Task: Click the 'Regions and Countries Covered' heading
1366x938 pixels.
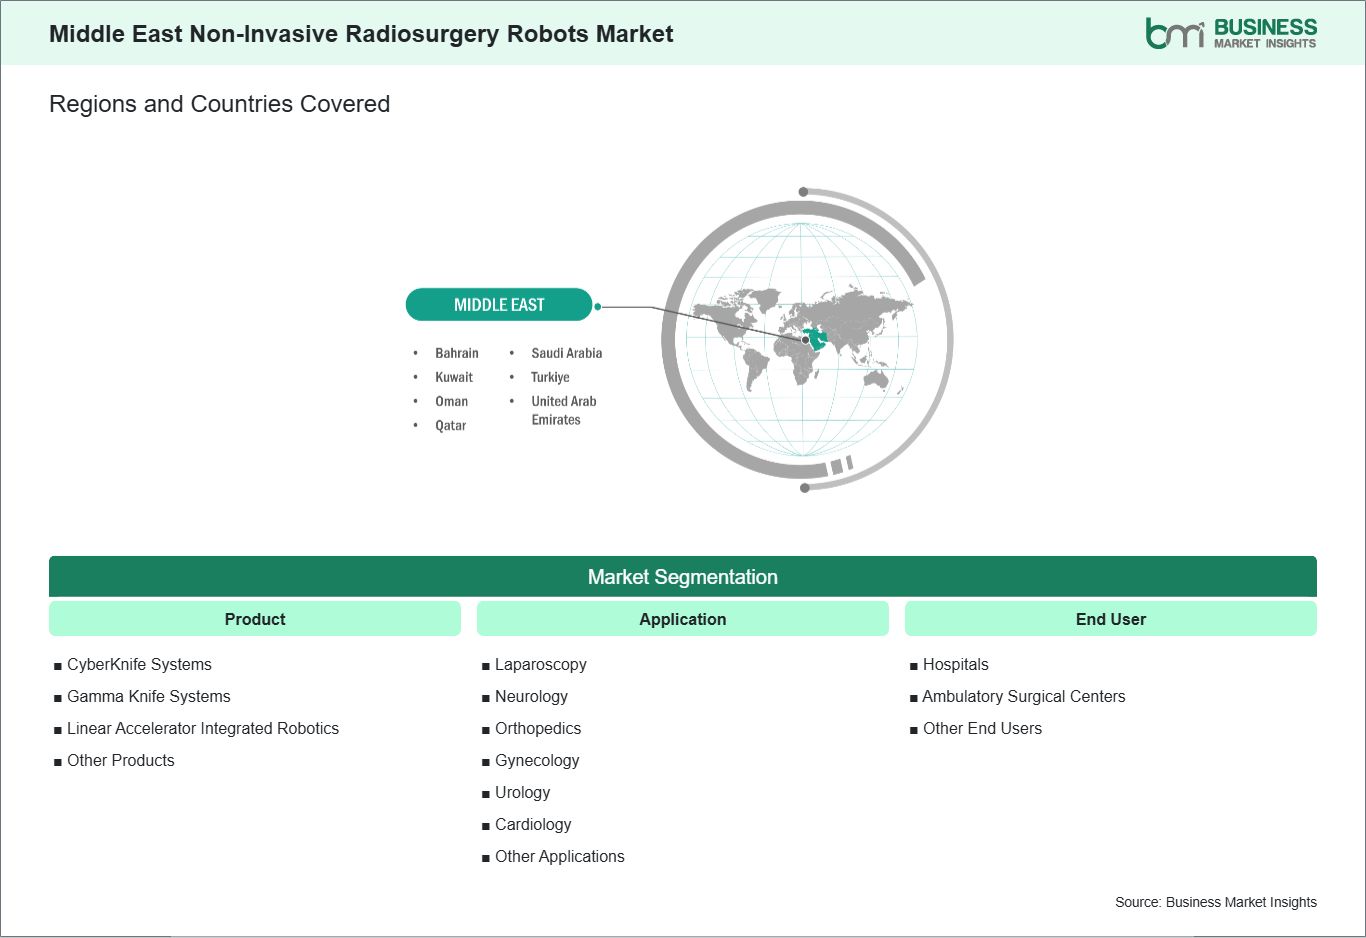Action: 219,104
